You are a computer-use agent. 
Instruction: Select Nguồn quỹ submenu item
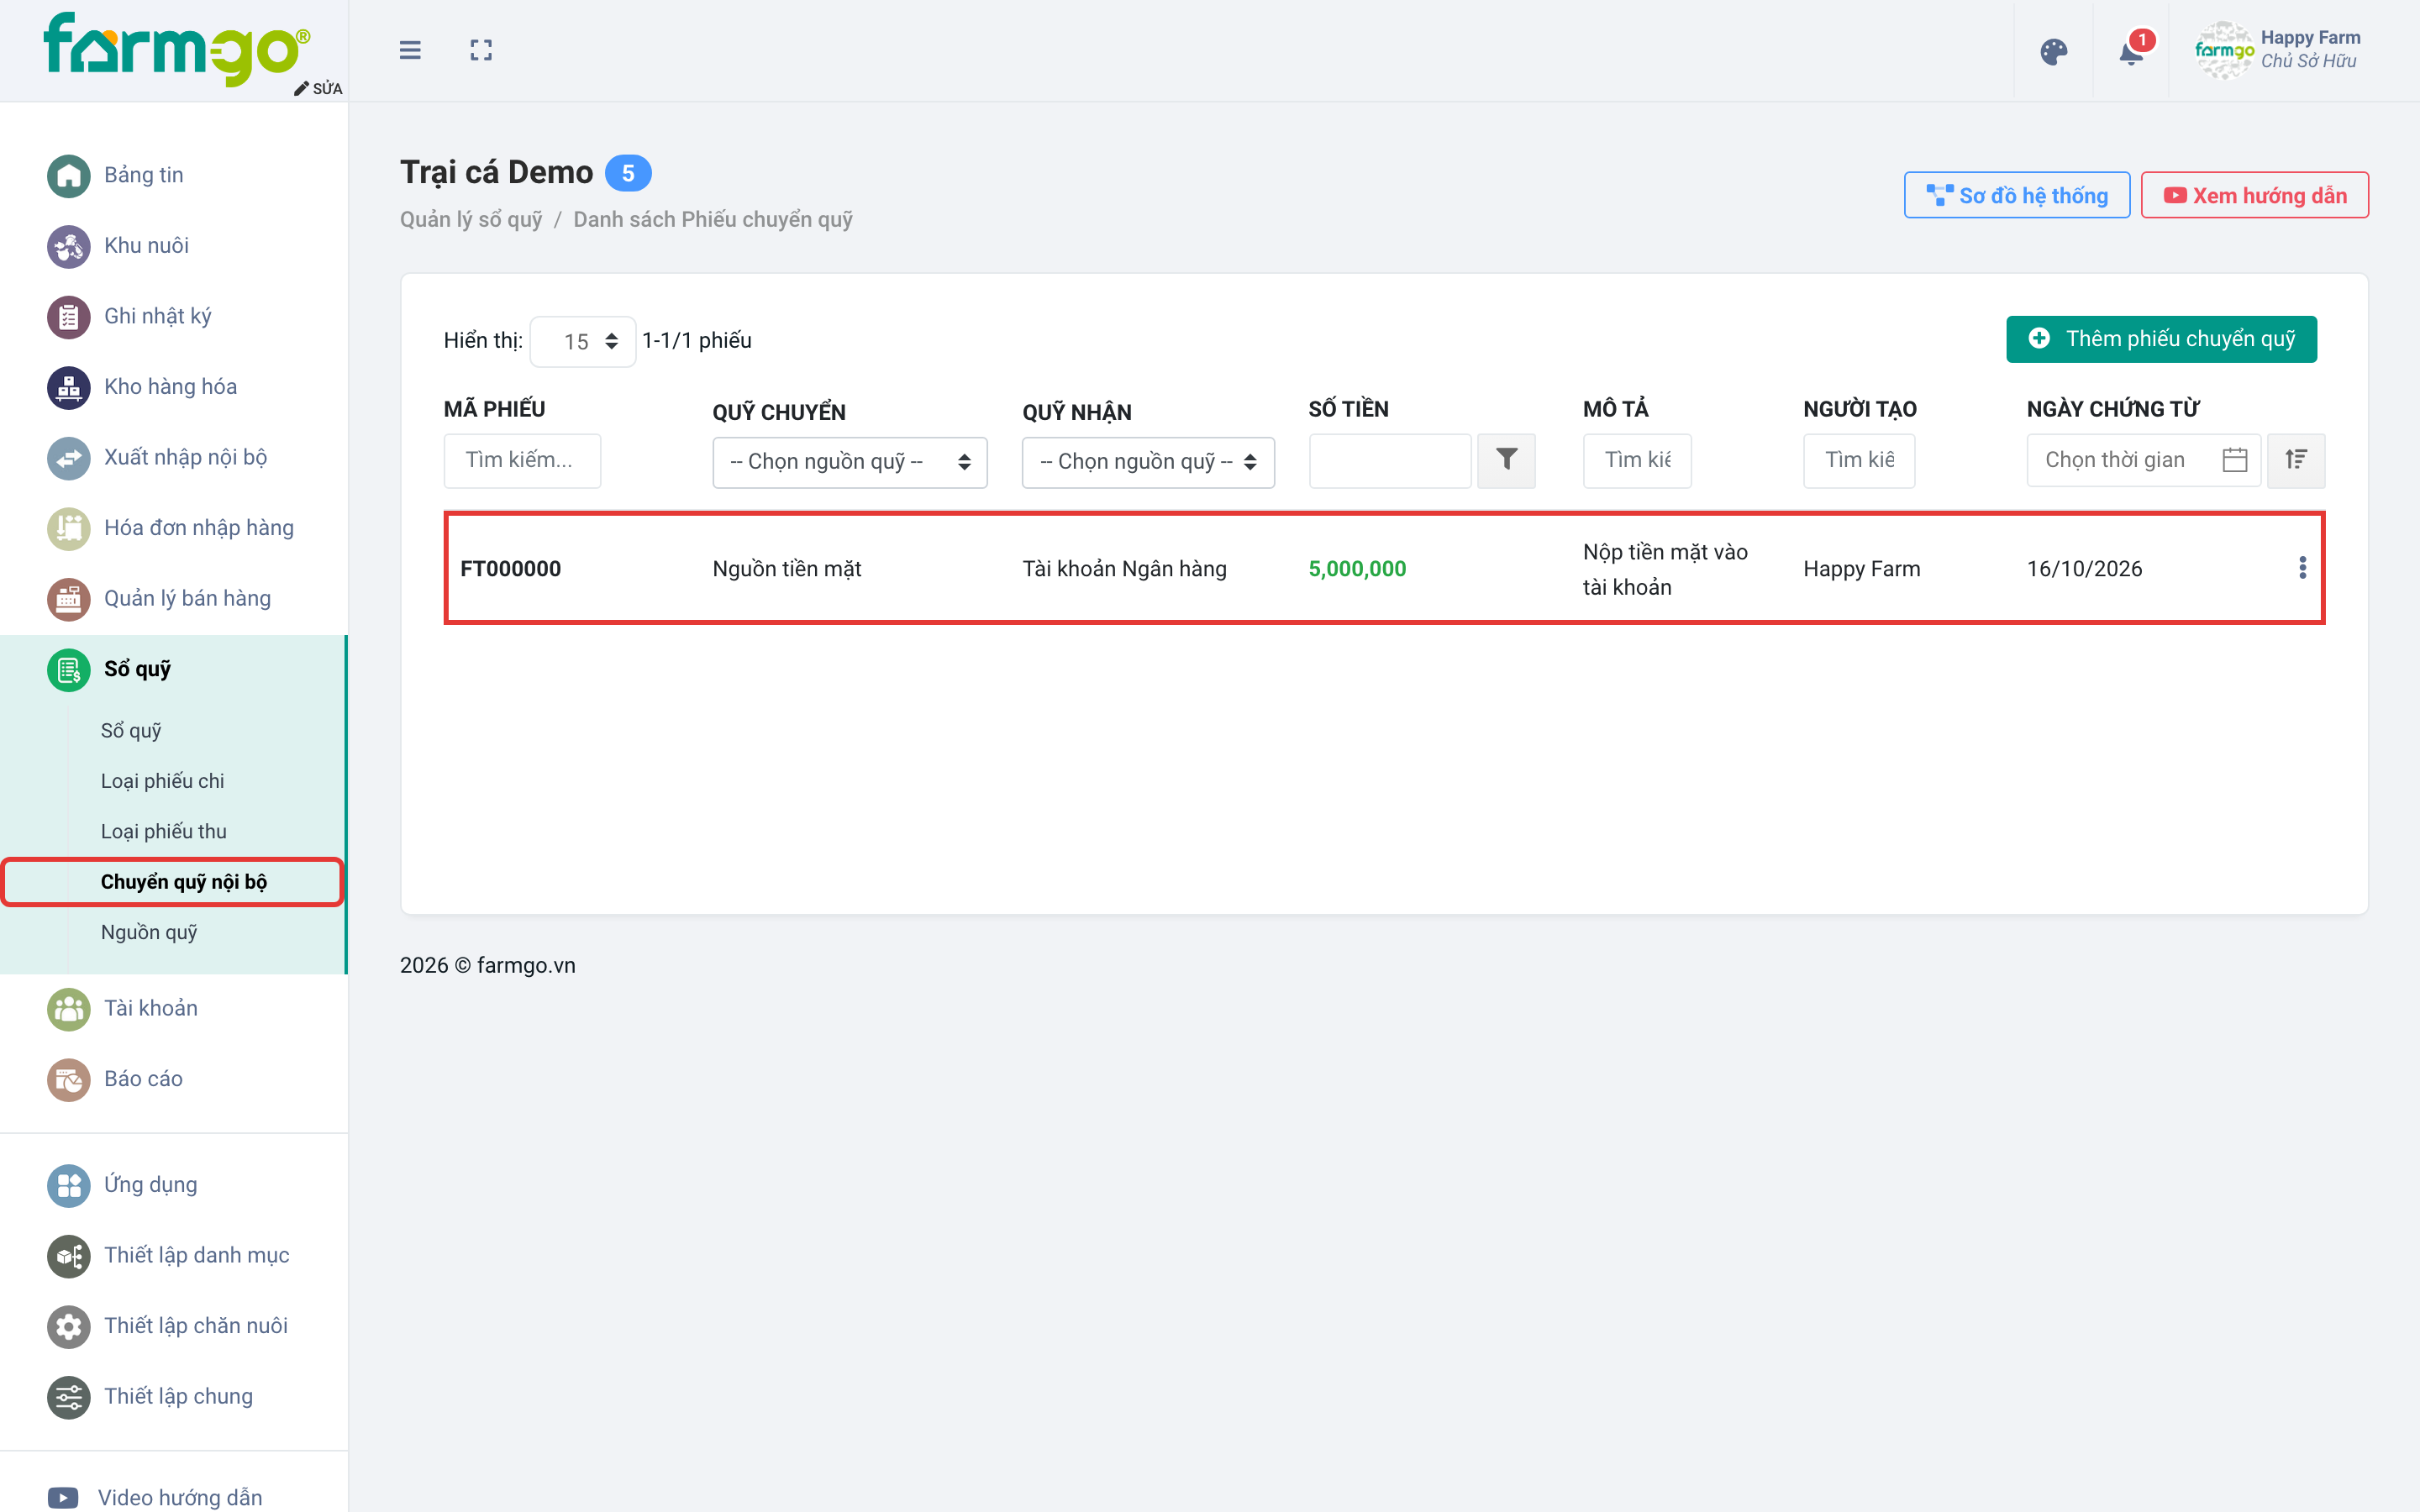coord(149,932)
